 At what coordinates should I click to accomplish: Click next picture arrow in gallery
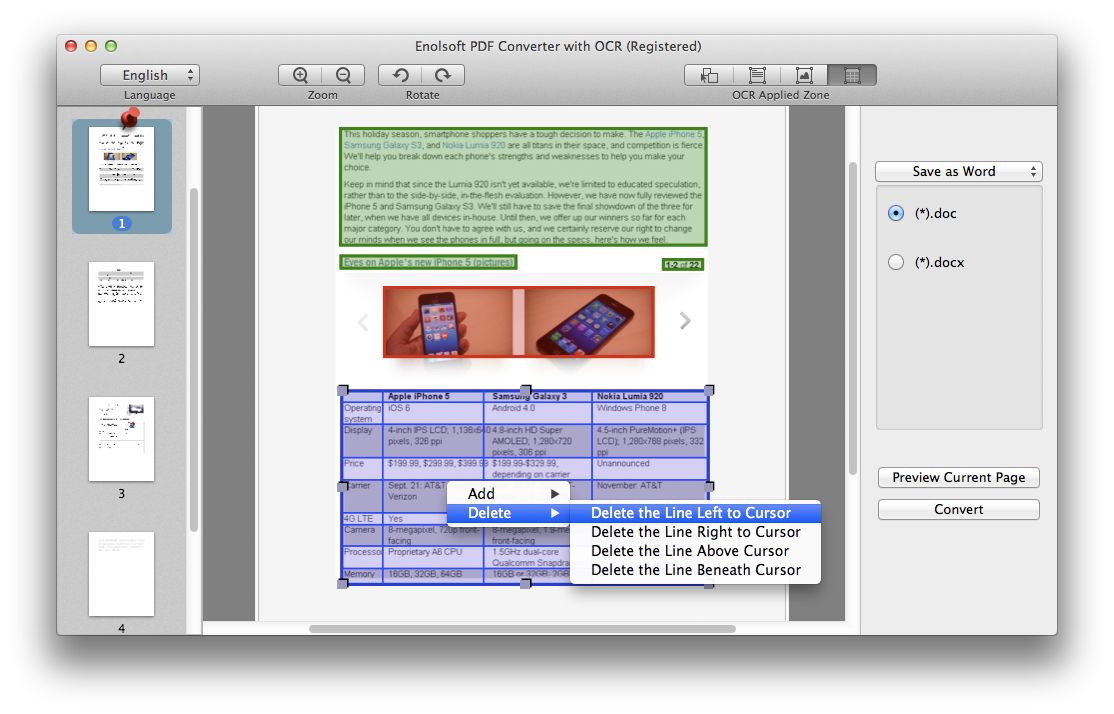click(x=685, y=320)
